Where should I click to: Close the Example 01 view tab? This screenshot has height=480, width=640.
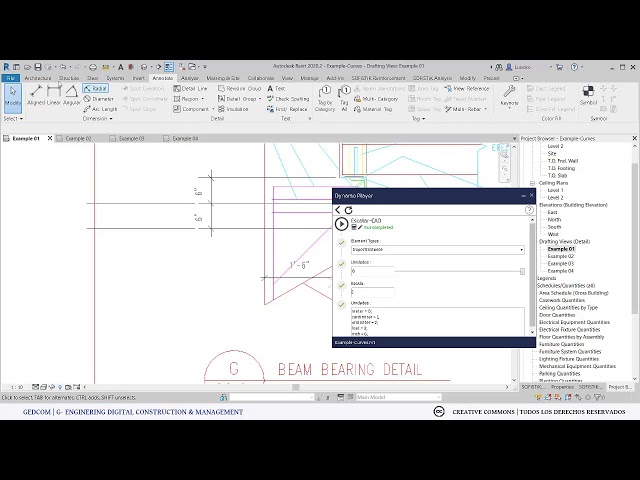click(x=50, y=138)
